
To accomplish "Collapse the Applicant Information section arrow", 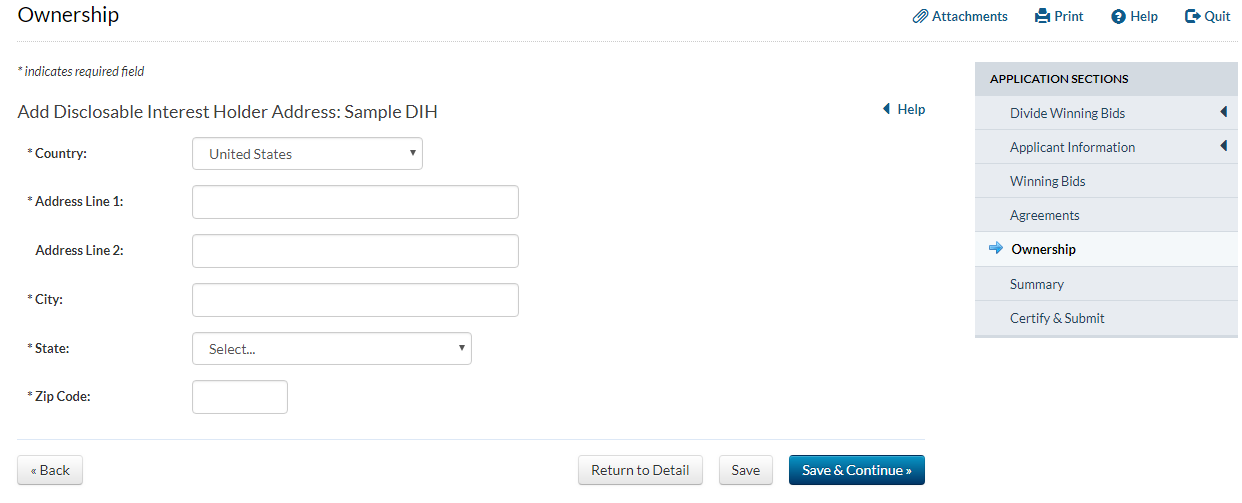I will click(1223, 147).
